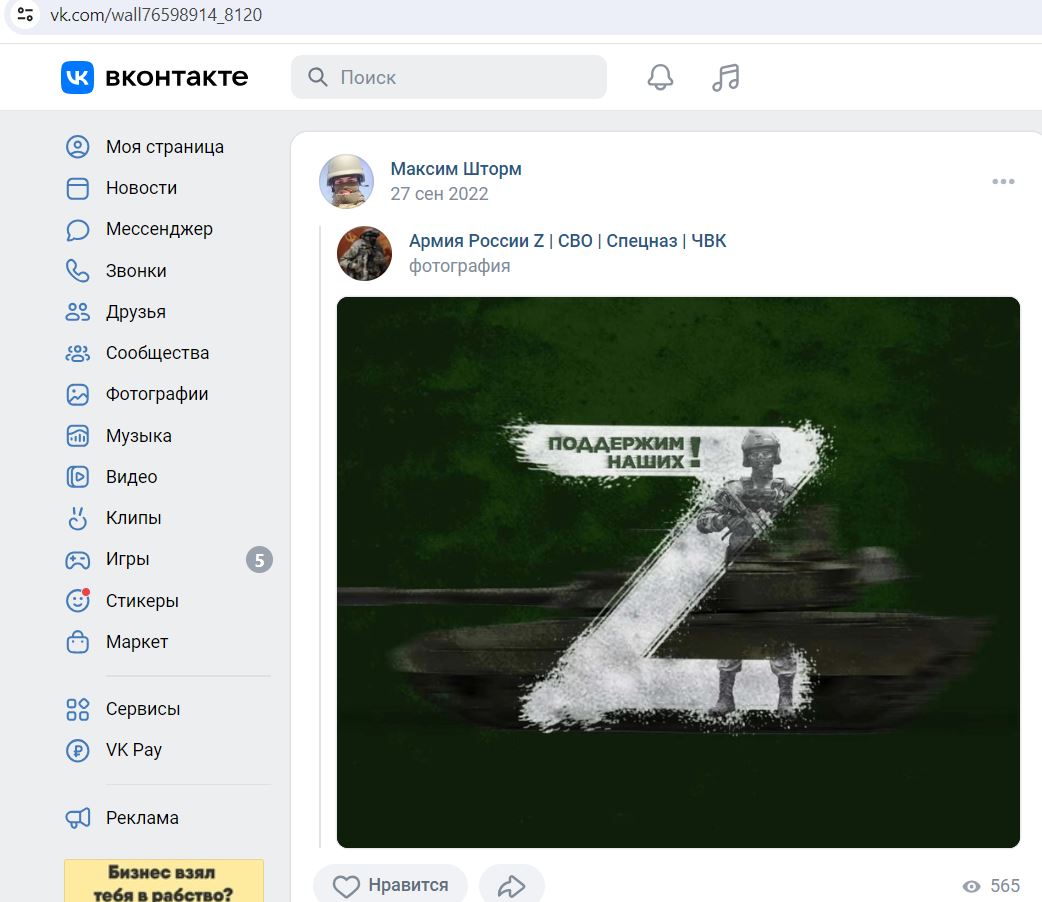The image size is (1042, 902).
Task: Click the post date 27 сен 2022
Action: point(439,194)
